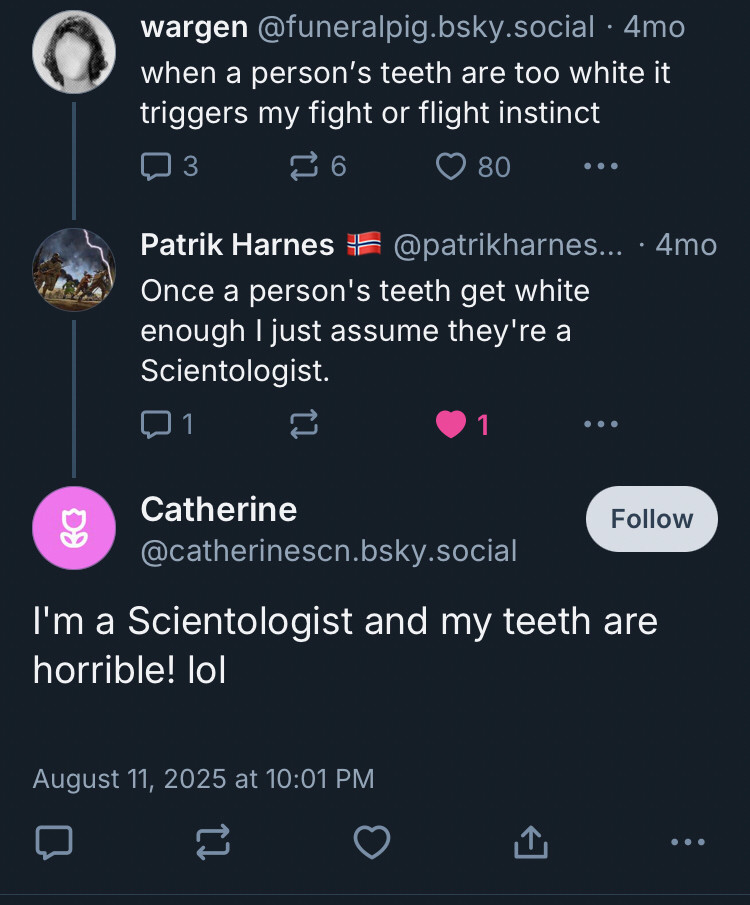Like Catherine's main post
Image resolution: width=750 pixels, height=905 pixels.
[x=371, y=842]
